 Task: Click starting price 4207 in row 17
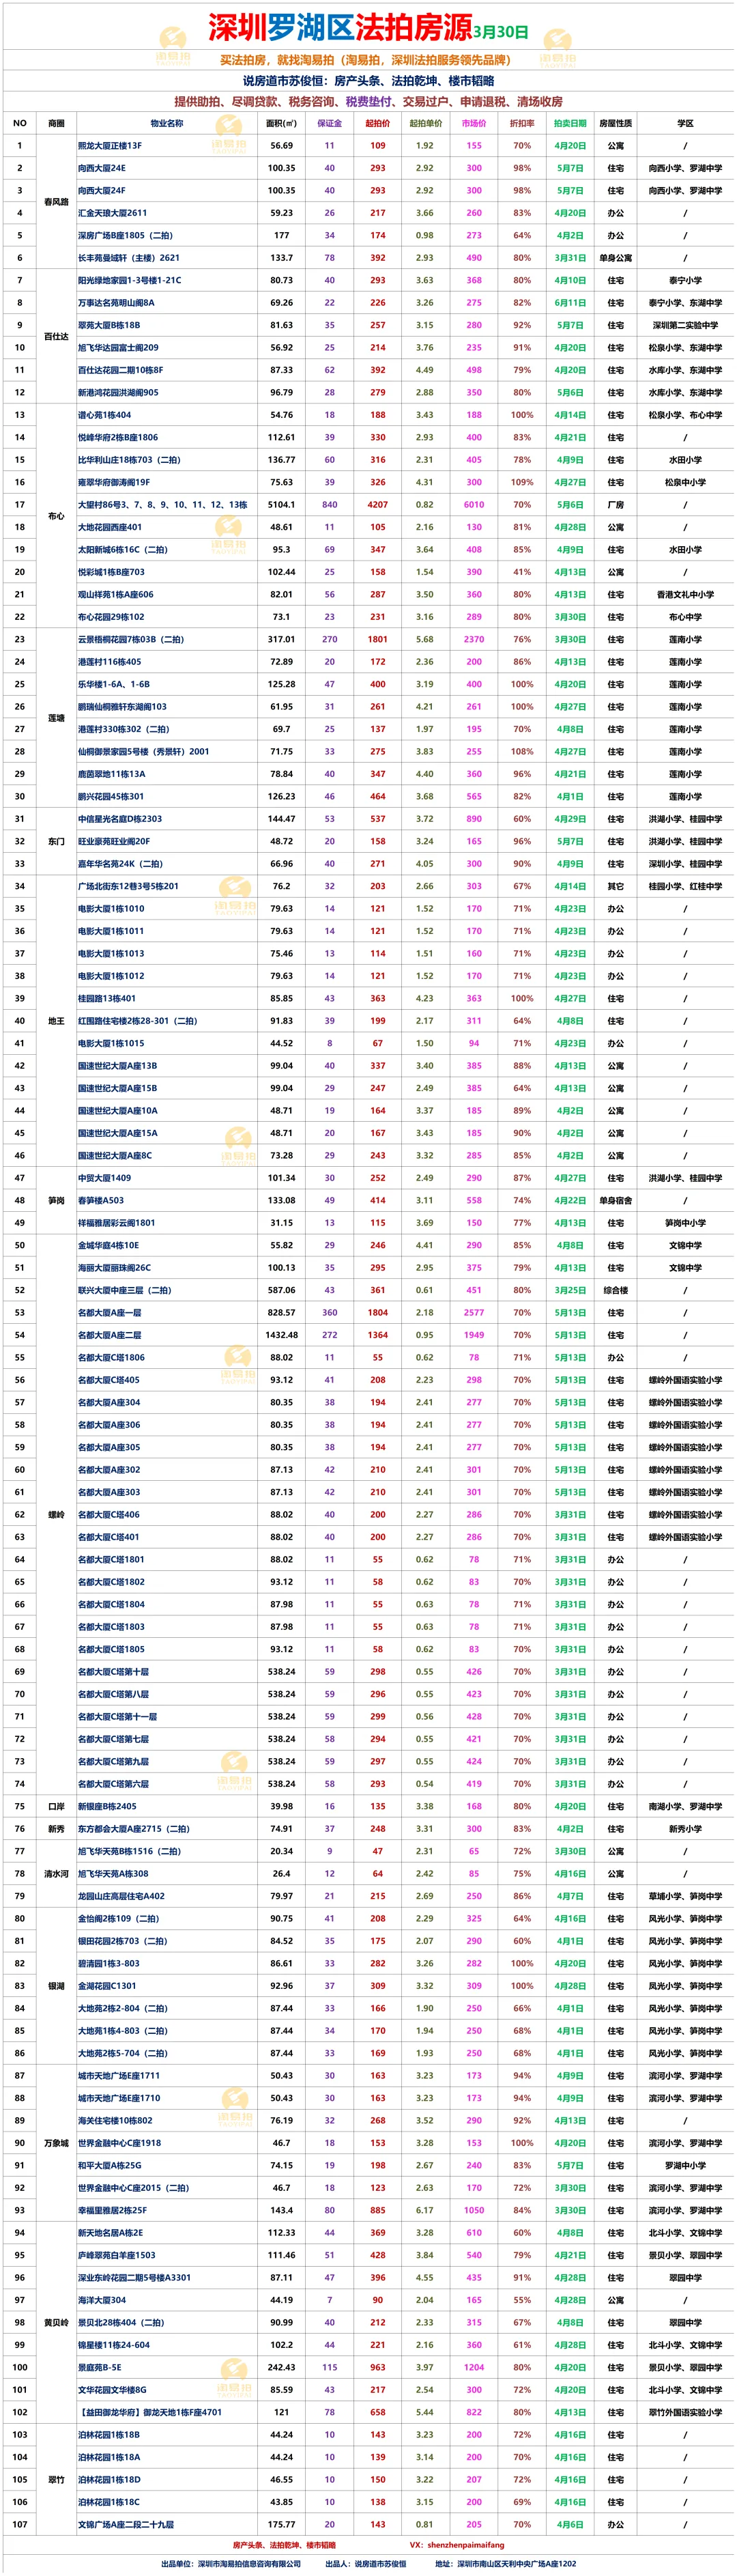click(x=377, y=504)
